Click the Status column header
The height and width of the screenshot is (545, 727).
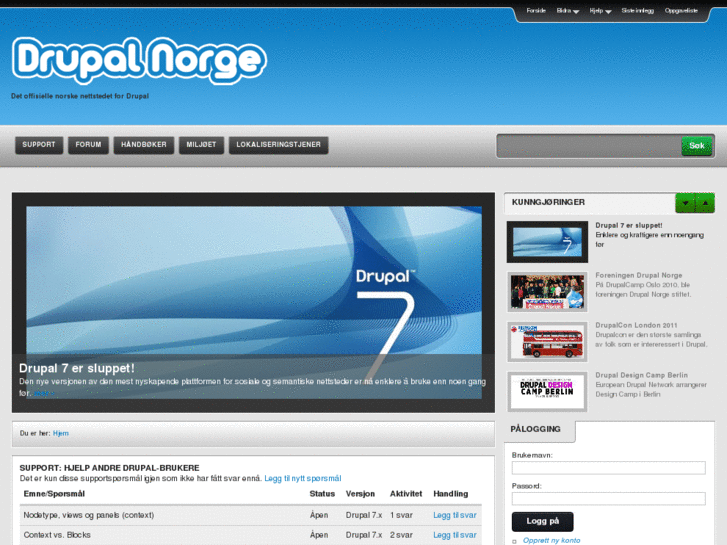[322, 494]
